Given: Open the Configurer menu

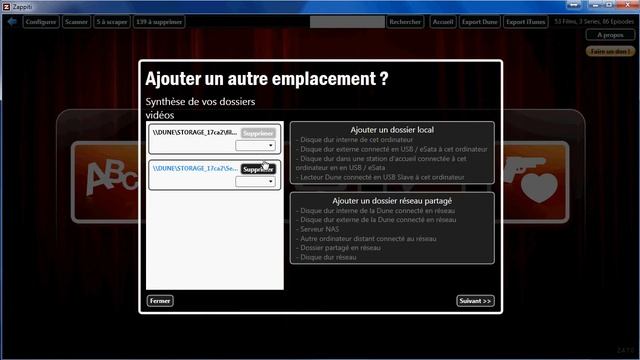Looking at the screenshot, I should [x=41, y=22].
